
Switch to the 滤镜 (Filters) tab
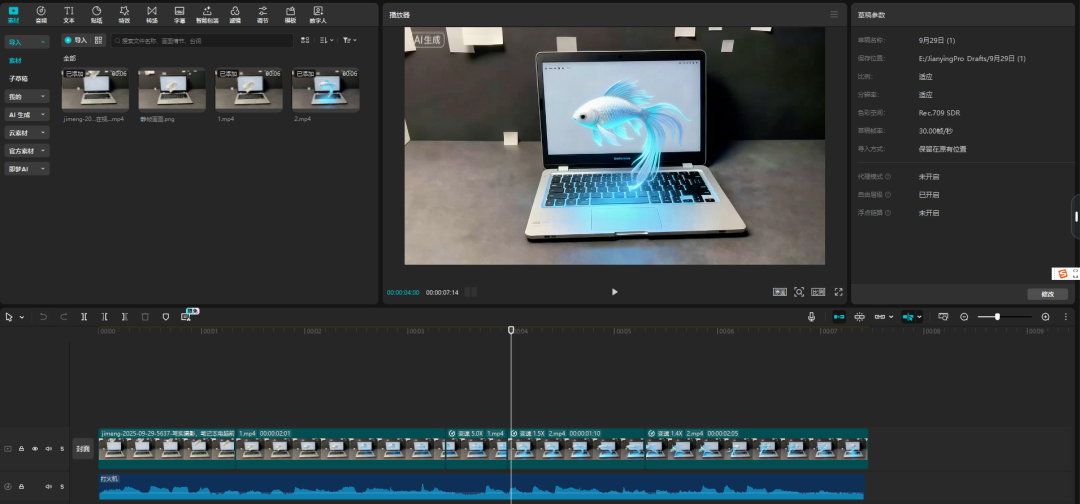click(x=235, y=14)
